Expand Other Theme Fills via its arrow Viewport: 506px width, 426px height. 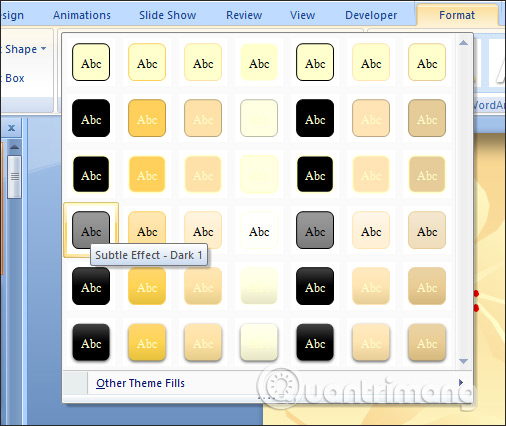tap(461, 382)
